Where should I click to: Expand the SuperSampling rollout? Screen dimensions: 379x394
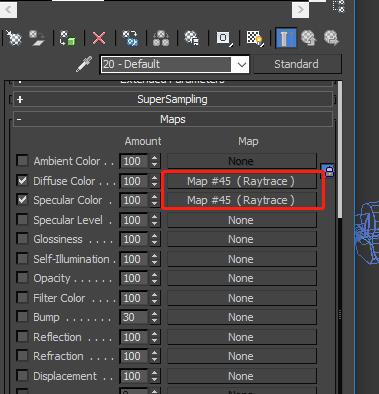[172, 99]
